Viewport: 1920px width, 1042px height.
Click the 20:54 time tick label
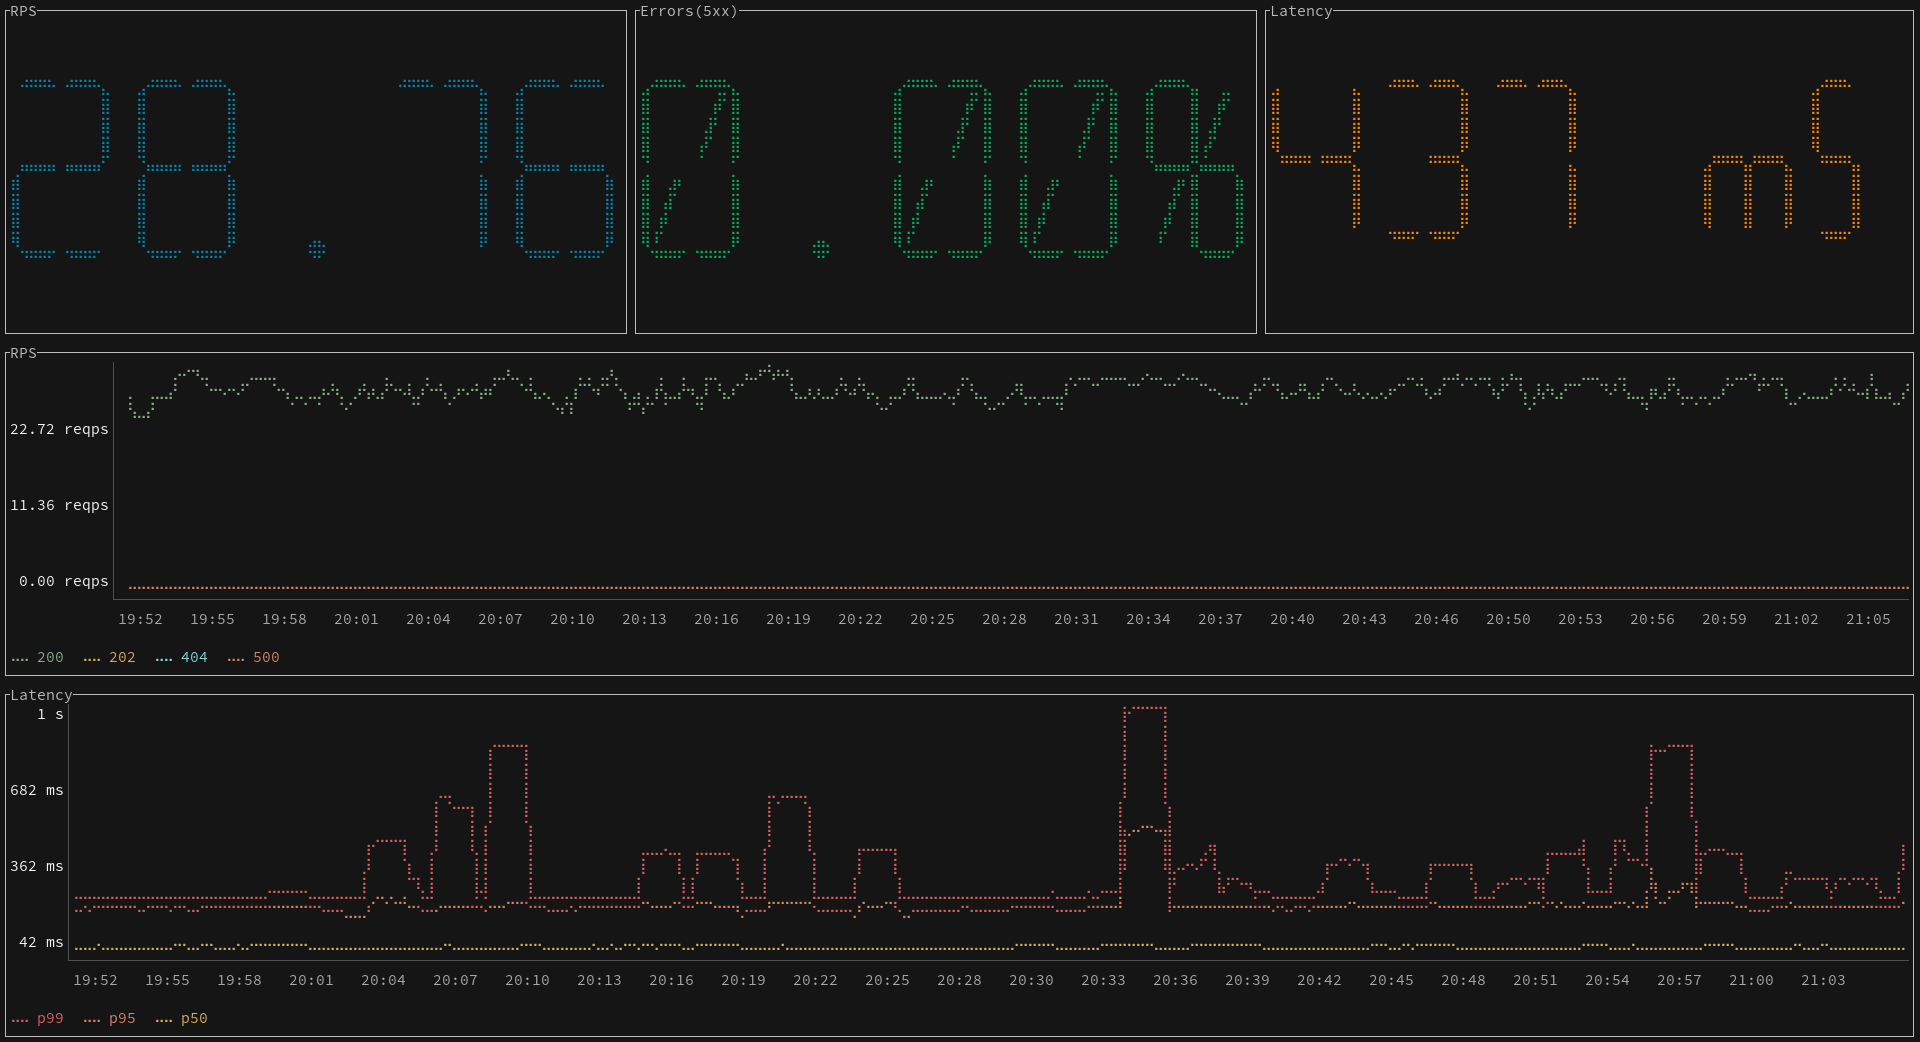click(1607, 980)
